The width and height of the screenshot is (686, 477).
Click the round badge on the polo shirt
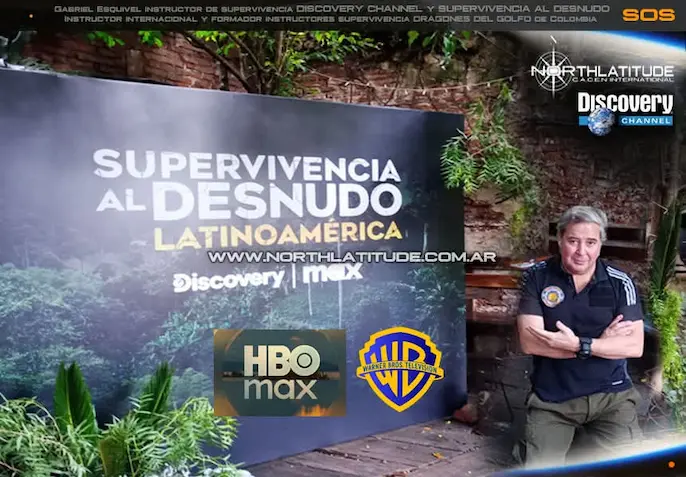(x=553, y=296)
